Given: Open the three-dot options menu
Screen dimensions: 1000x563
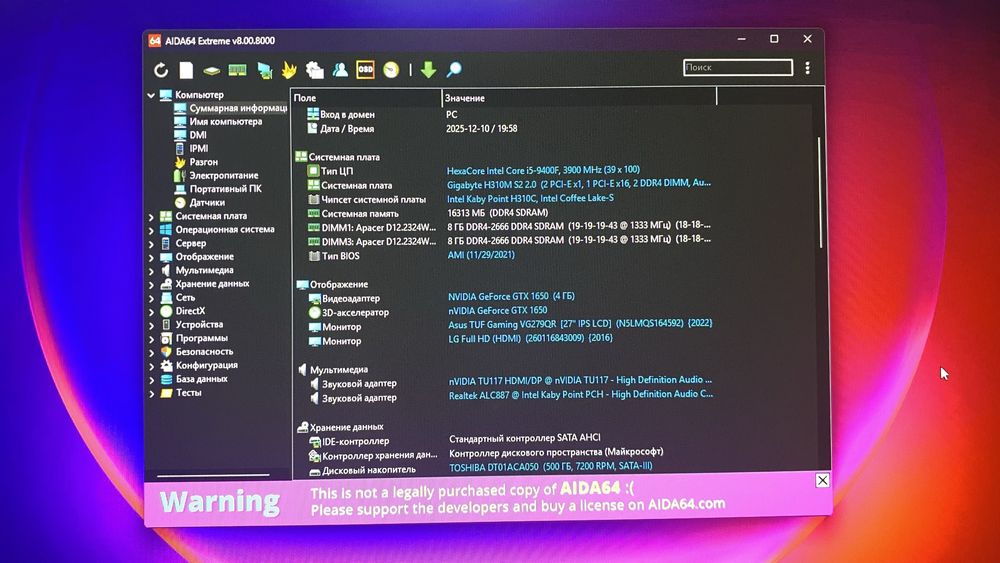Looking at the screenshot, I should tap(807, 68).
